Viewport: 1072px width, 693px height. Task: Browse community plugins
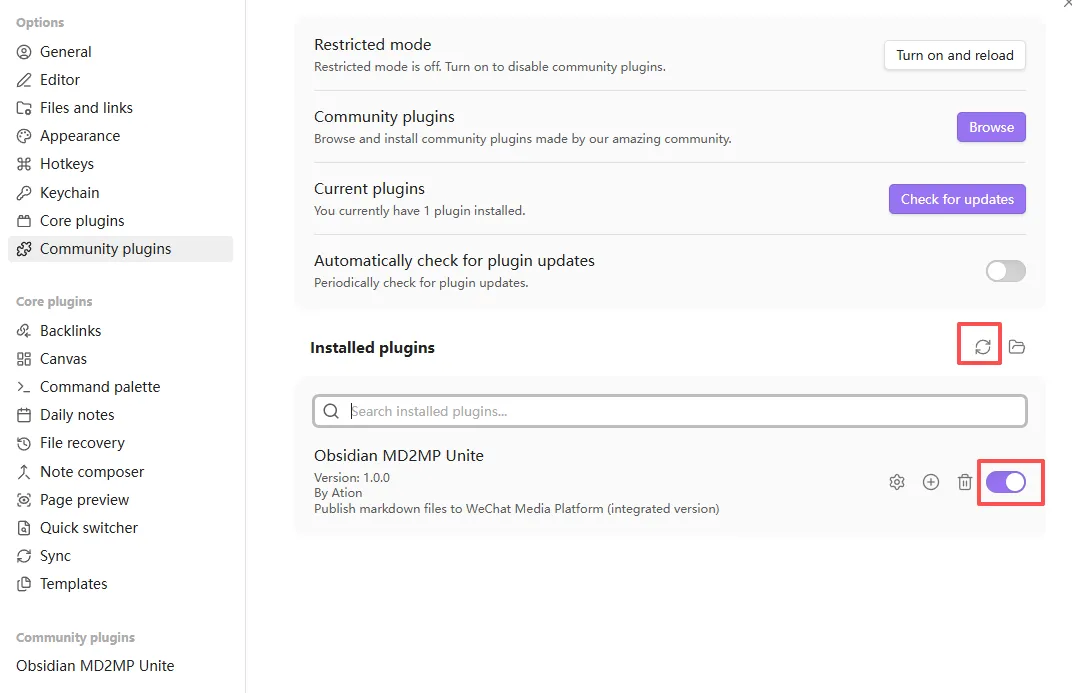pyautogui.click(x=991, y=127)
